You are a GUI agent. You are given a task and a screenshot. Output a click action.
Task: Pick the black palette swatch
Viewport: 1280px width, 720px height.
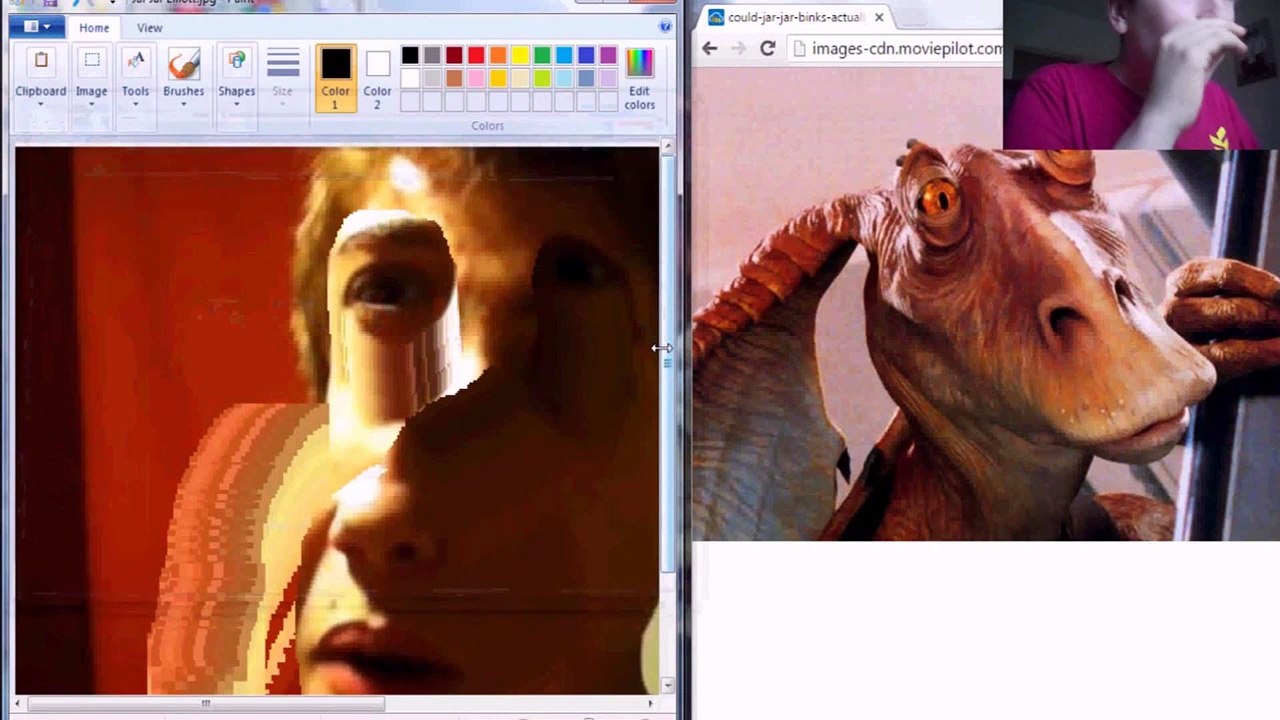click(410, 55)
